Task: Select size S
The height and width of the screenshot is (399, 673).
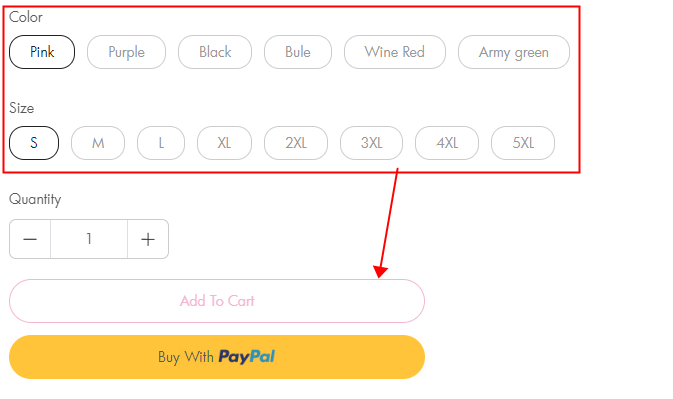Action: [x=34, y=143]
